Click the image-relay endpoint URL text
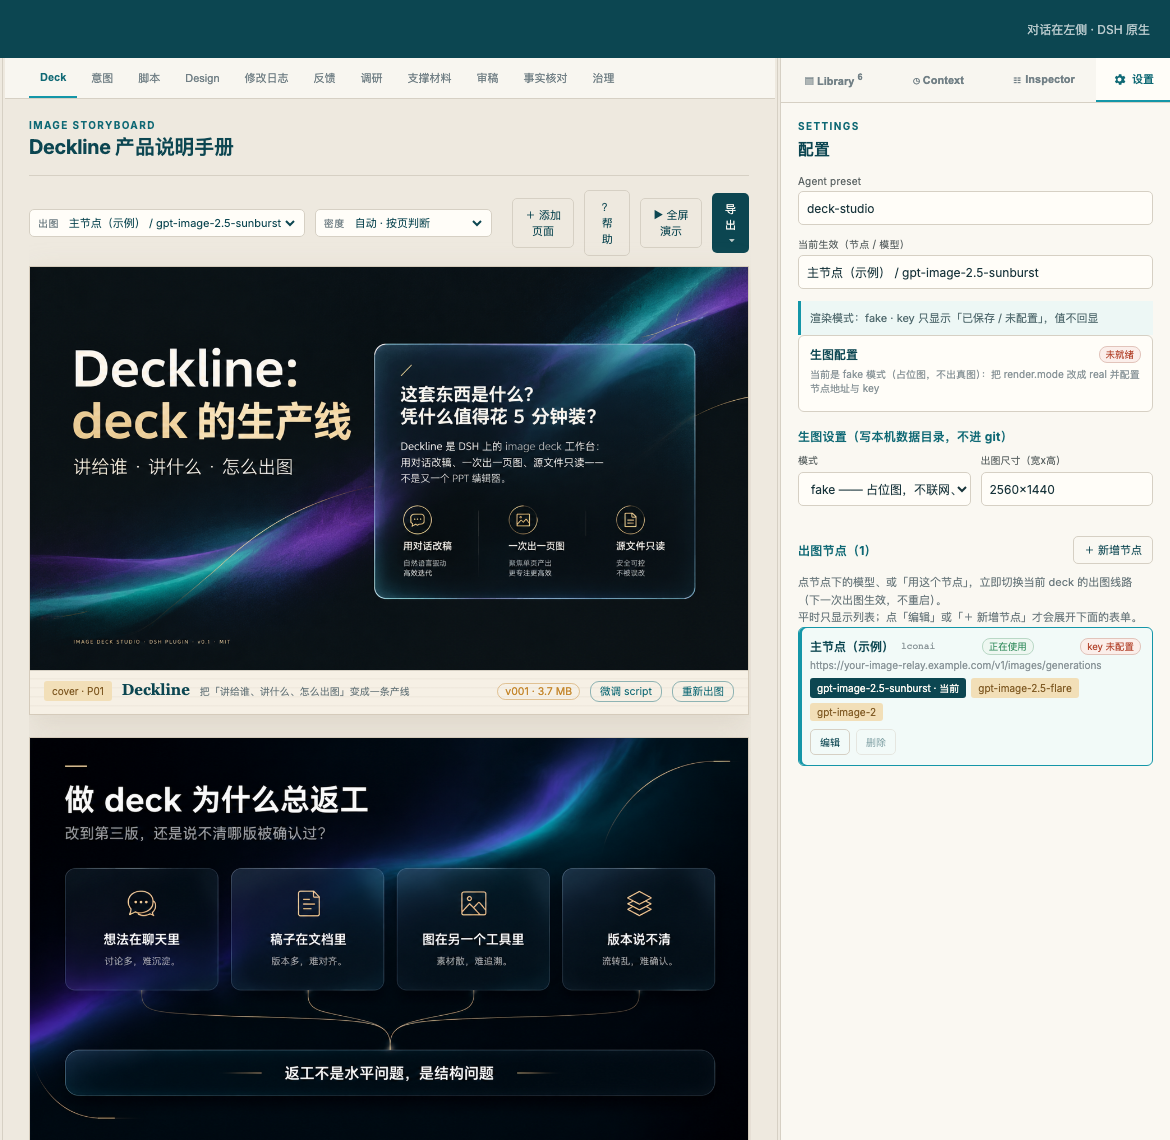The width and height of the screenshot is (1170, 1140). 955,665
